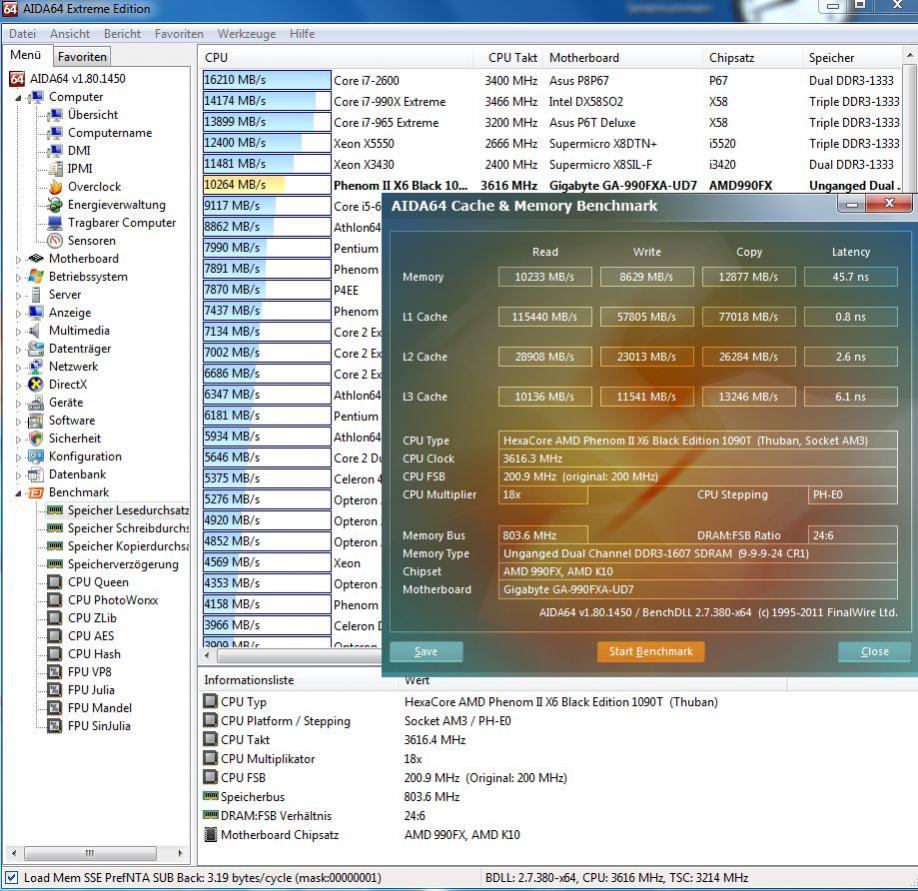
Task: Click the CPU Queen chip icon
Action: [55, 582]
